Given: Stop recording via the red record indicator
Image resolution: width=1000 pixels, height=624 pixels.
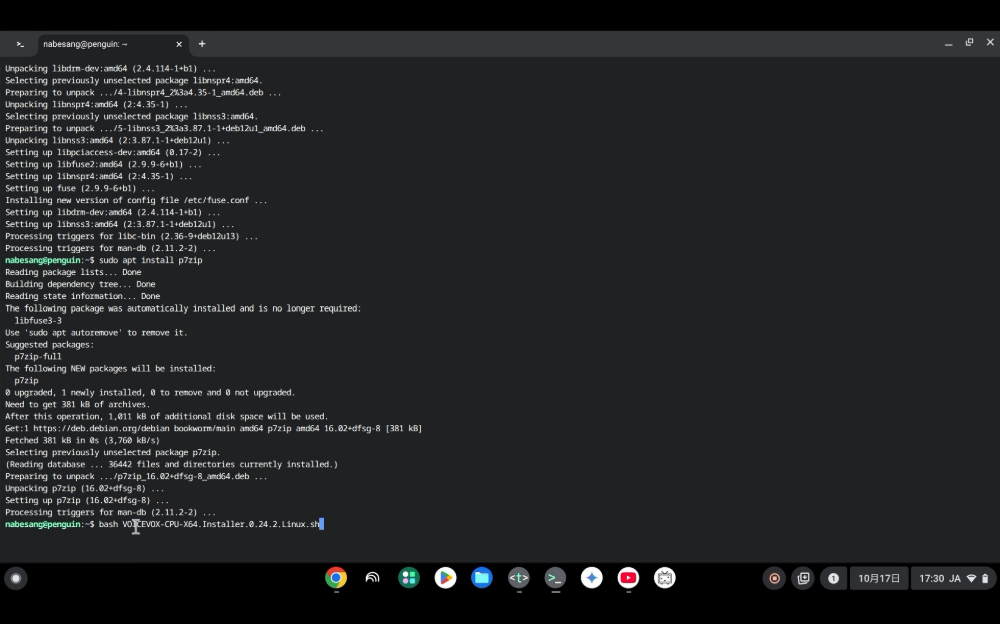Looking at the screenshot, I should pos(774,578).
